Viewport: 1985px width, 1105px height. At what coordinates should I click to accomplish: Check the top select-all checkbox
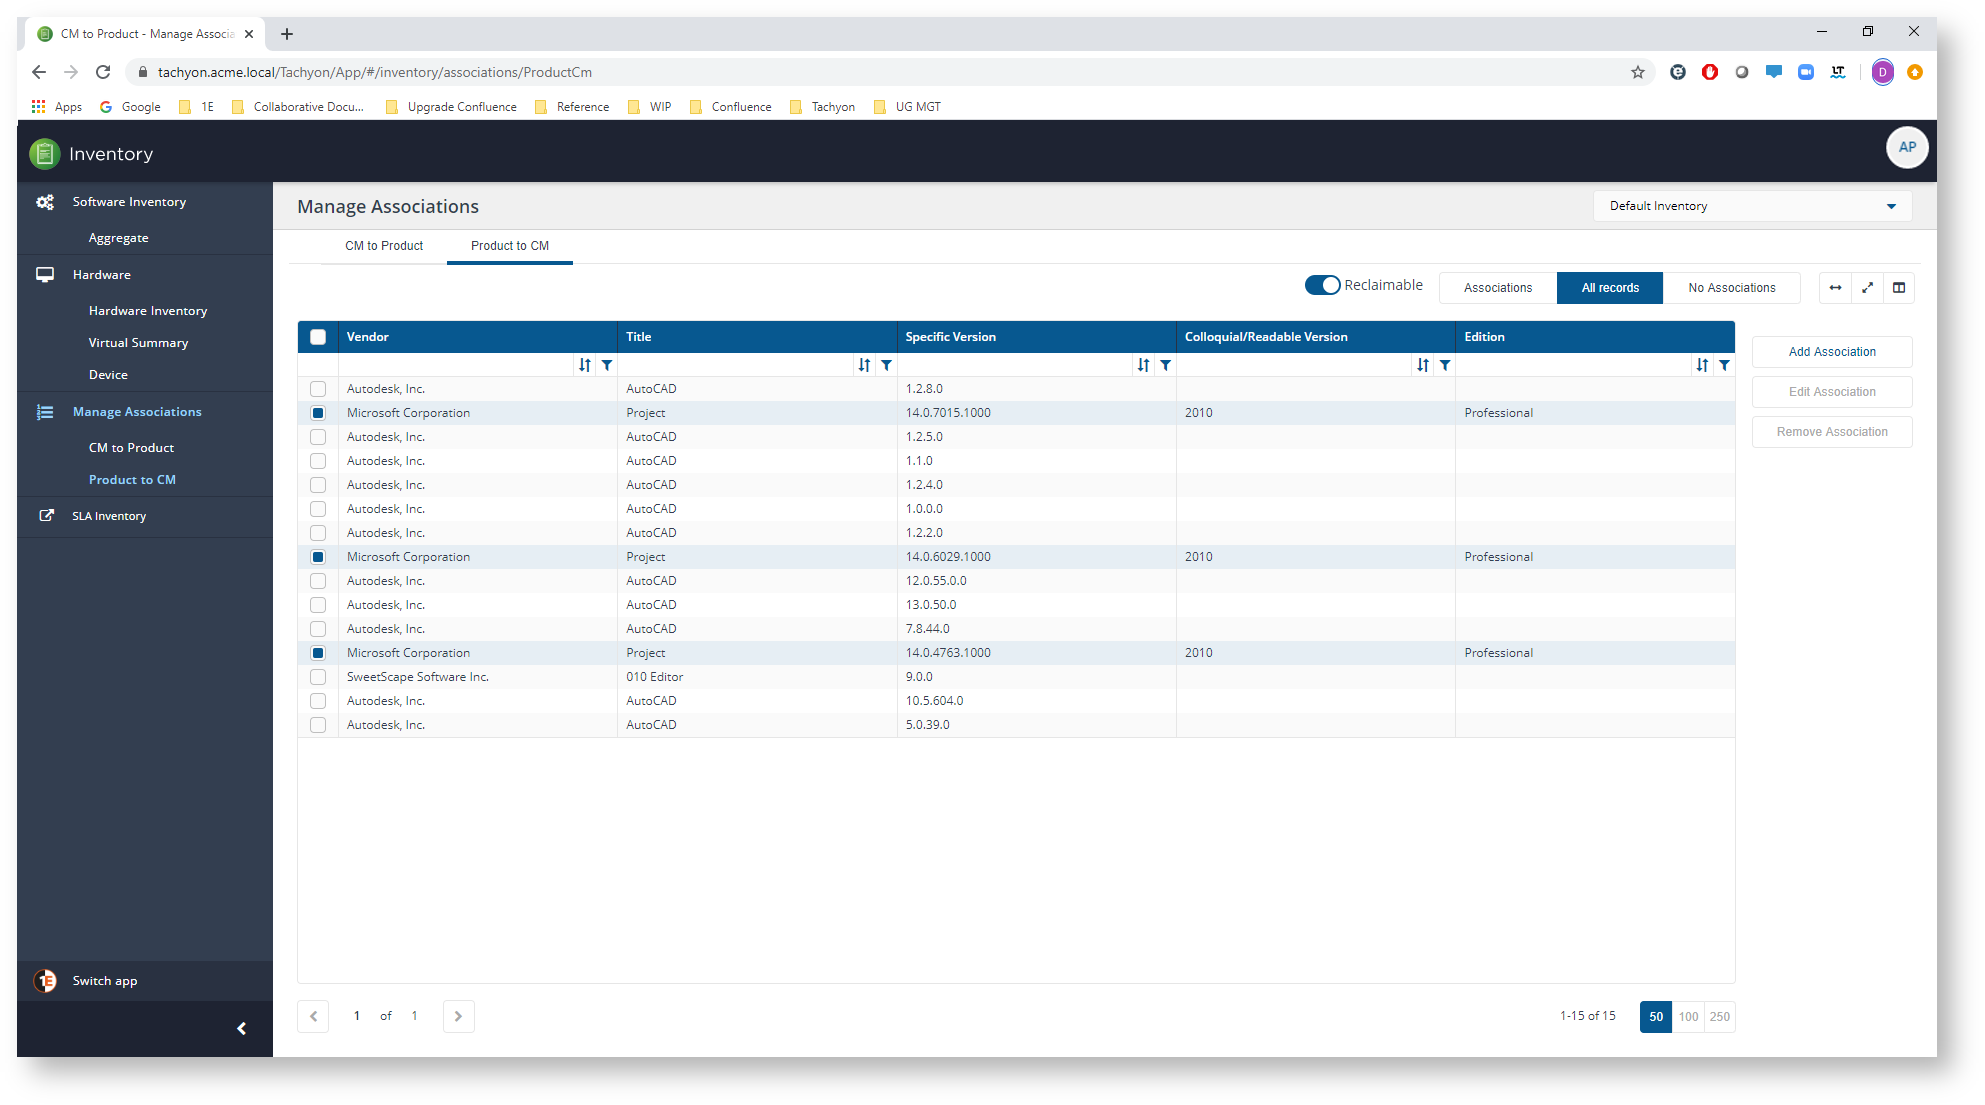click(x=317, y=337)
